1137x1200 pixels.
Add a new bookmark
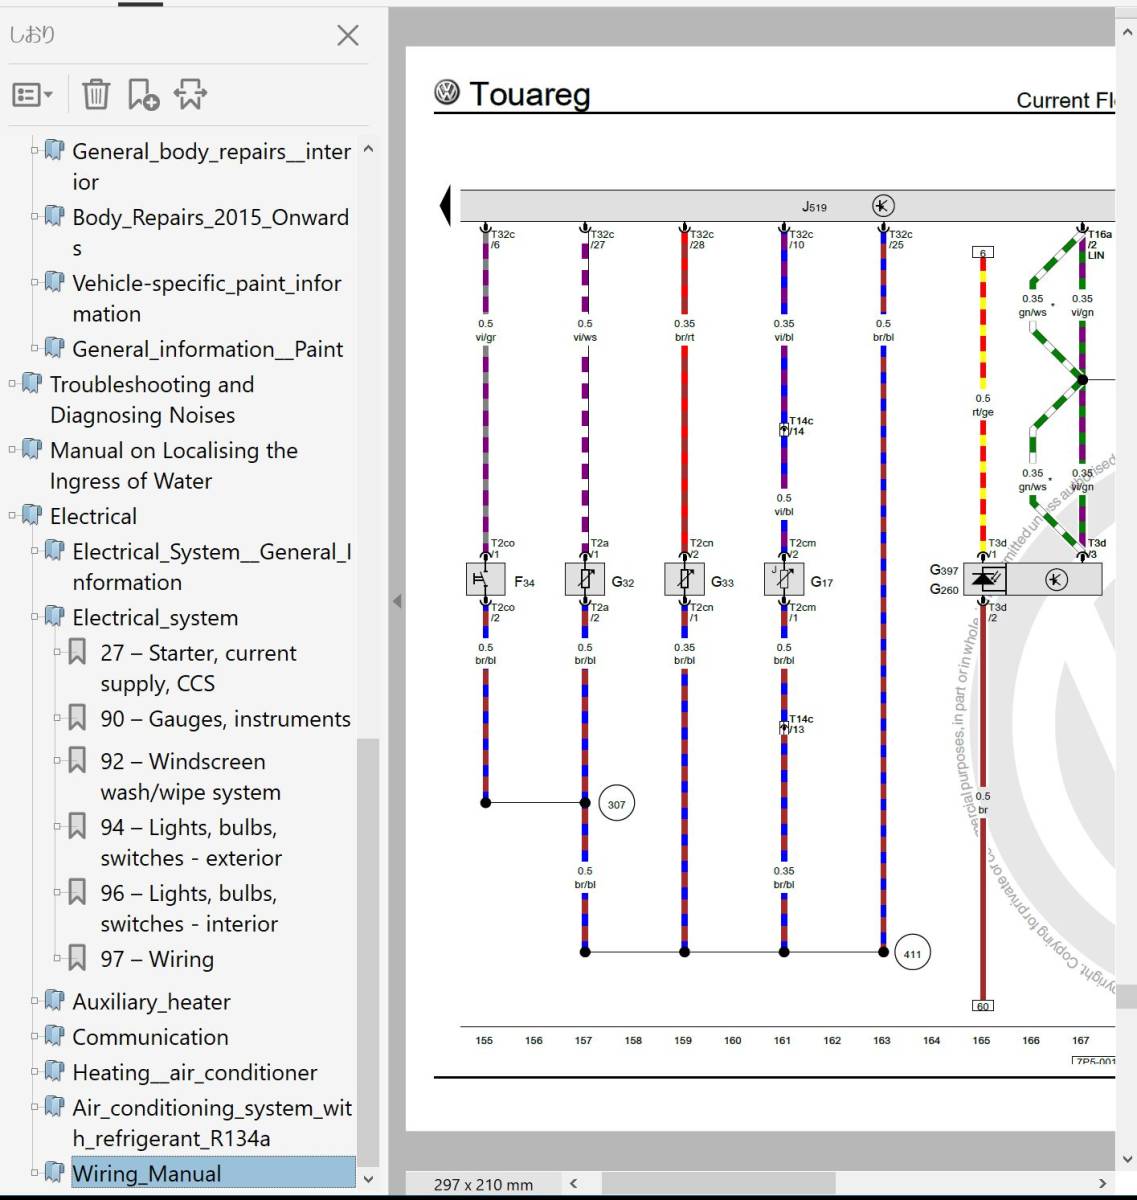click(143, 95)
